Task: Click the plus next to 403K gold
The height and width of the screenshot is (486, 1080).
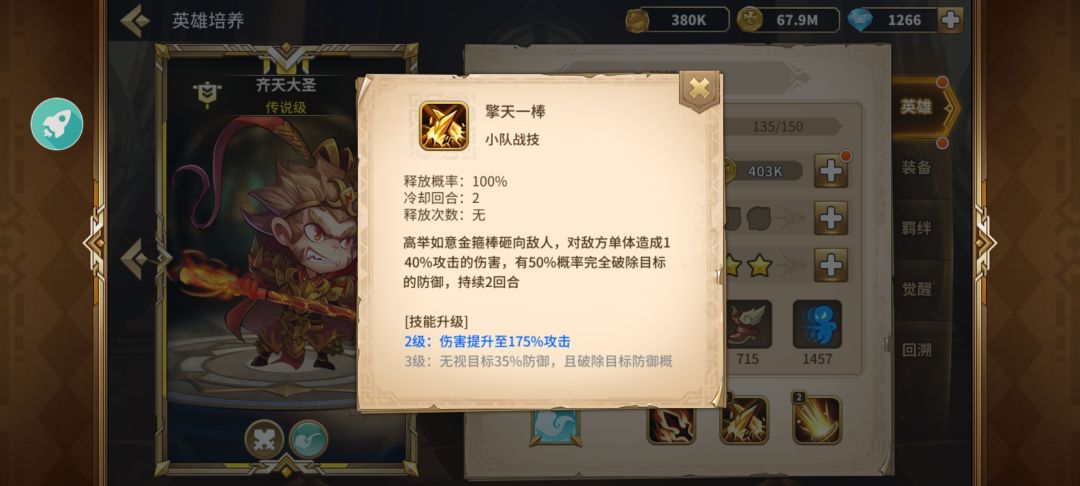Action: click(x=831, y=171)
